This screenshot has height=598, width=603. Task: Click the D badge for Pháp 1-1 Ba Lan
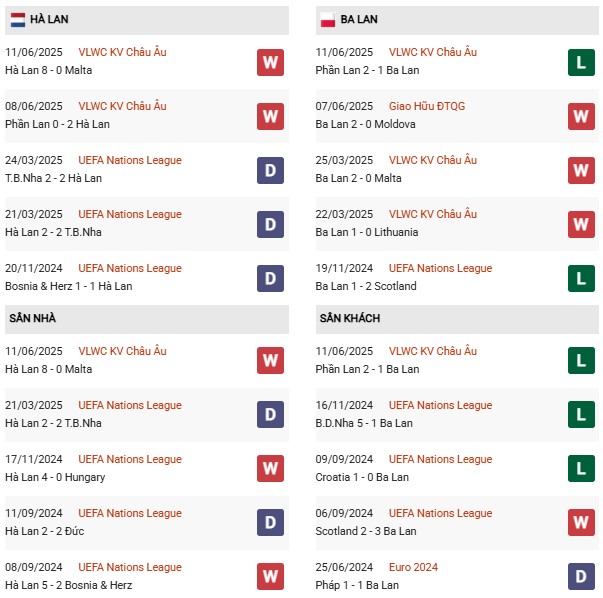click(x=581, y=577)
